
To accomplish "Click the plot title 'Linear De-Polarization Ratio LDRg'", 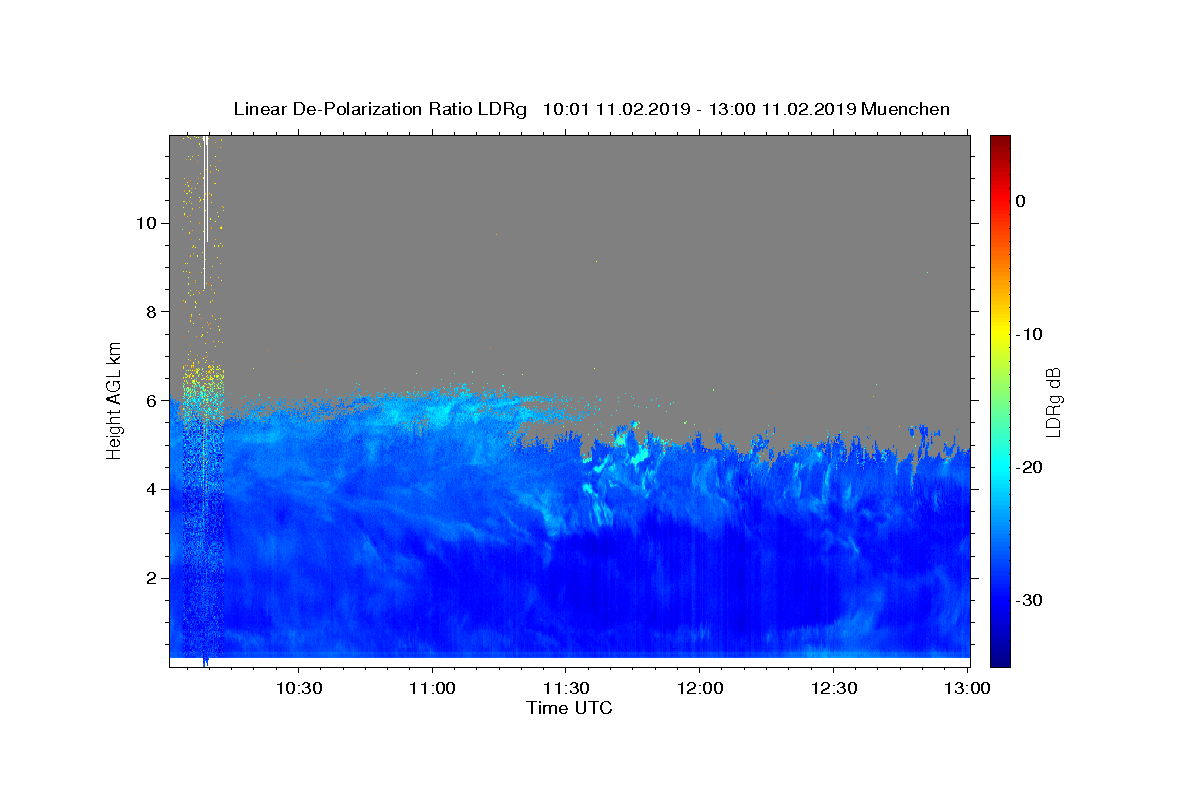I will (x=380, y=109).
